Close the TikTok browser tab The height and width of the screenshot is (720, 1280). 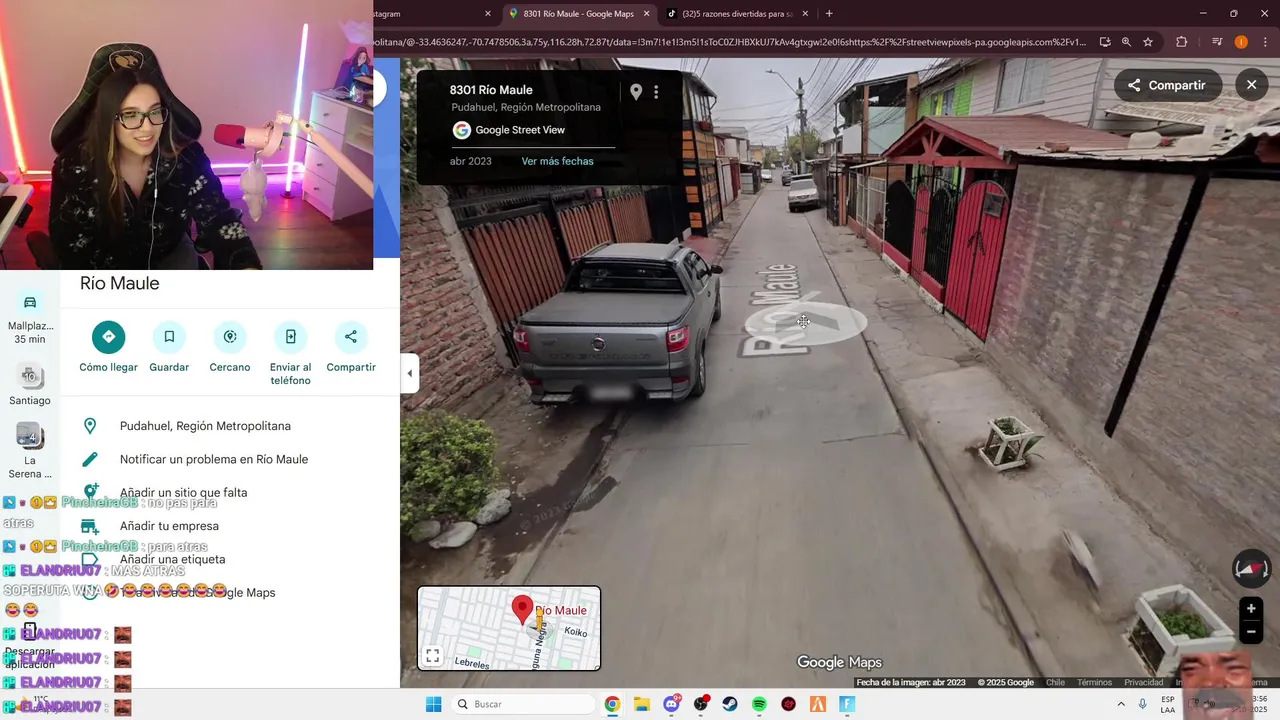804,14
